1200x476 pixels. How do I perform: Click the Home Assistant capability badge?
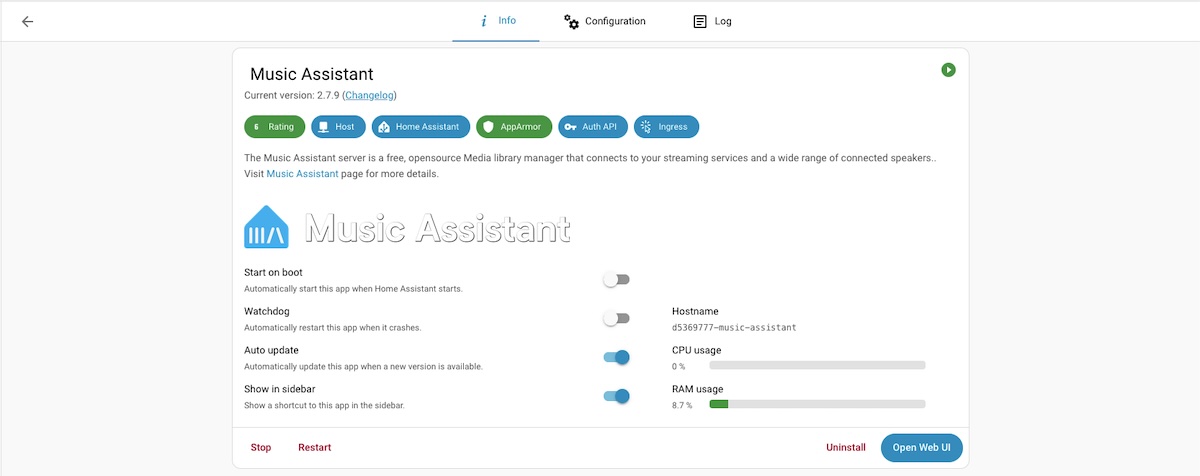(420, 127)
